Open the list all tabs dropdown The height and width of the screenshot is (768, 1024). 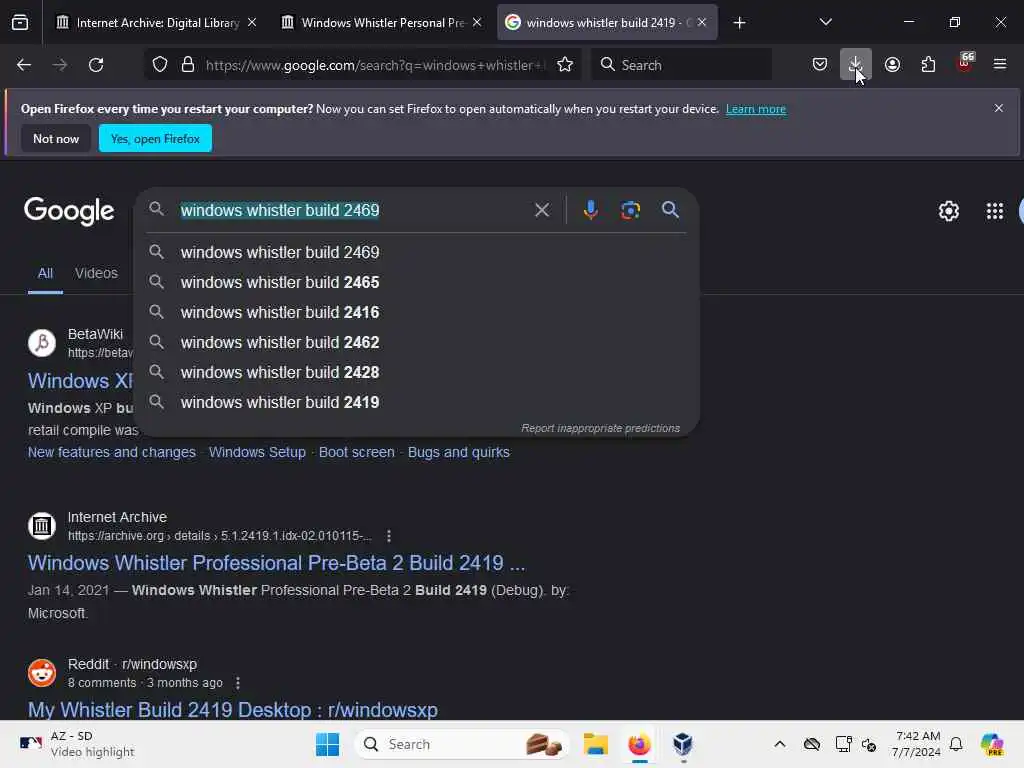825,23
